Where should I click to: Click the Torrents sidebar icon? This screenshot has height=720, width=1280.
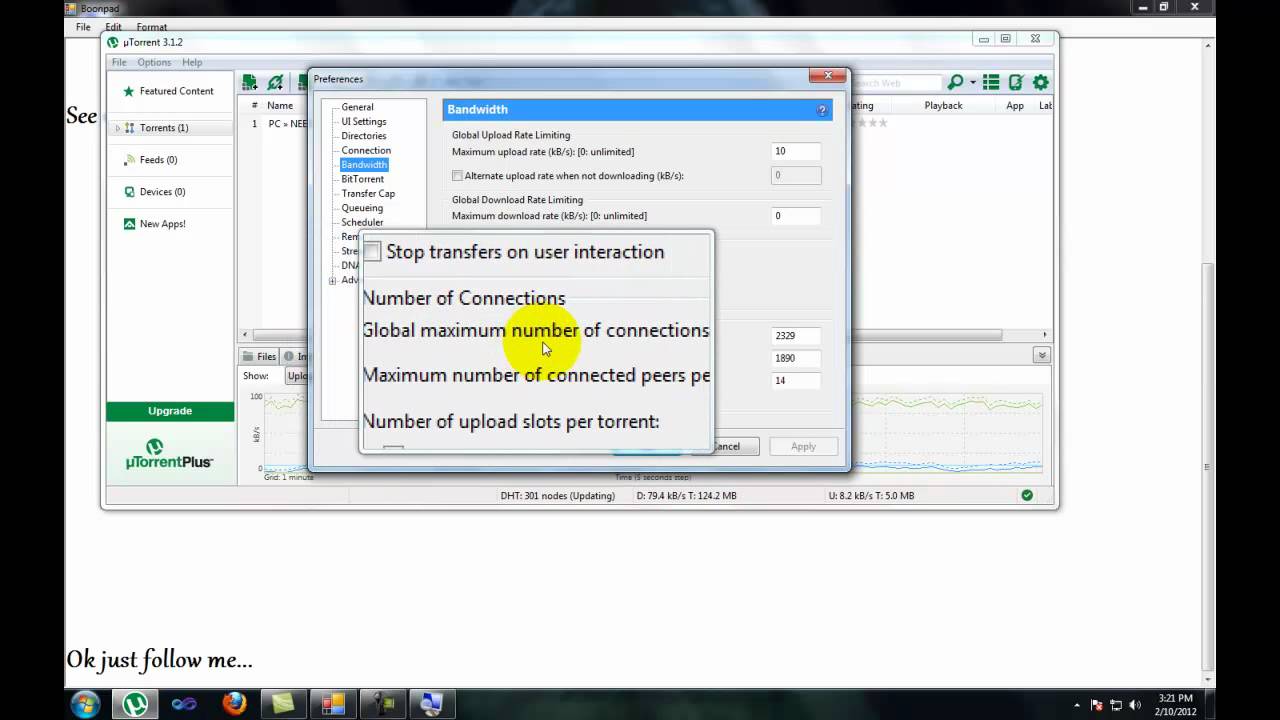point(129,128)
